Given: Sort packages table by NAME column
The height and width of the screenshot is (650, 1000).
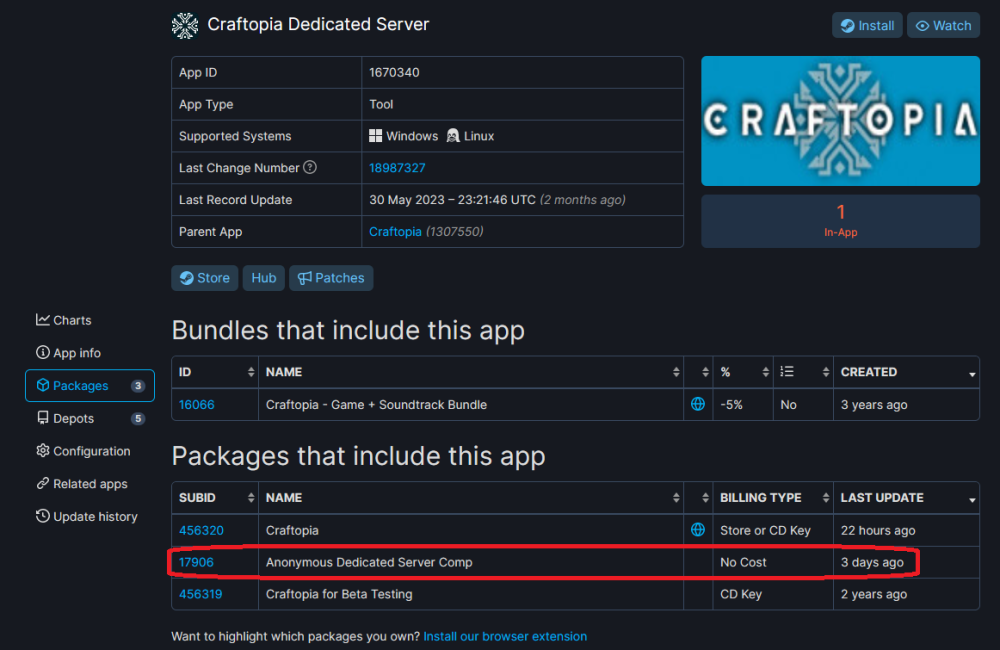Looking at the screenshot, I should click(471, 498).
